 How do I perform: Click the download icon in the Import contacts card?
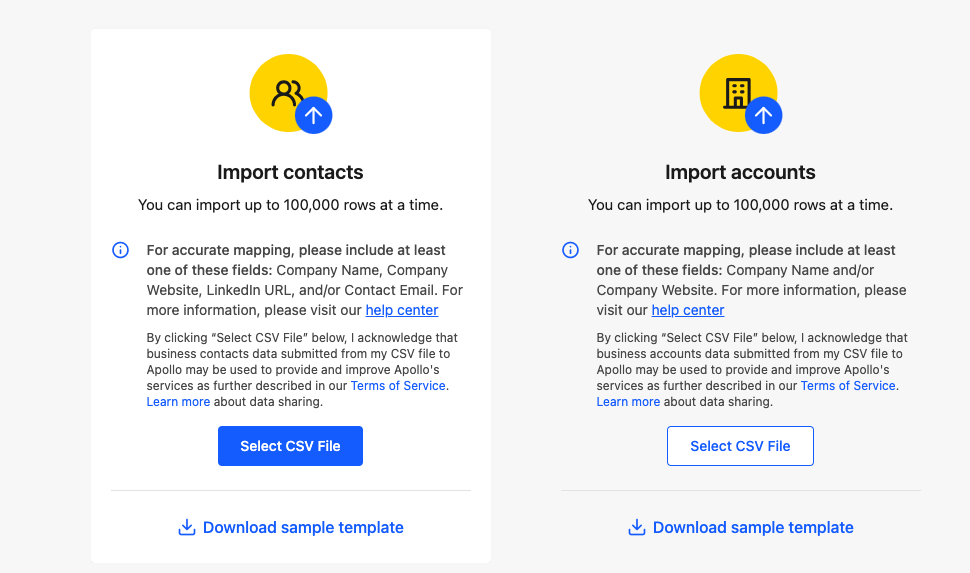pos(186,527)
